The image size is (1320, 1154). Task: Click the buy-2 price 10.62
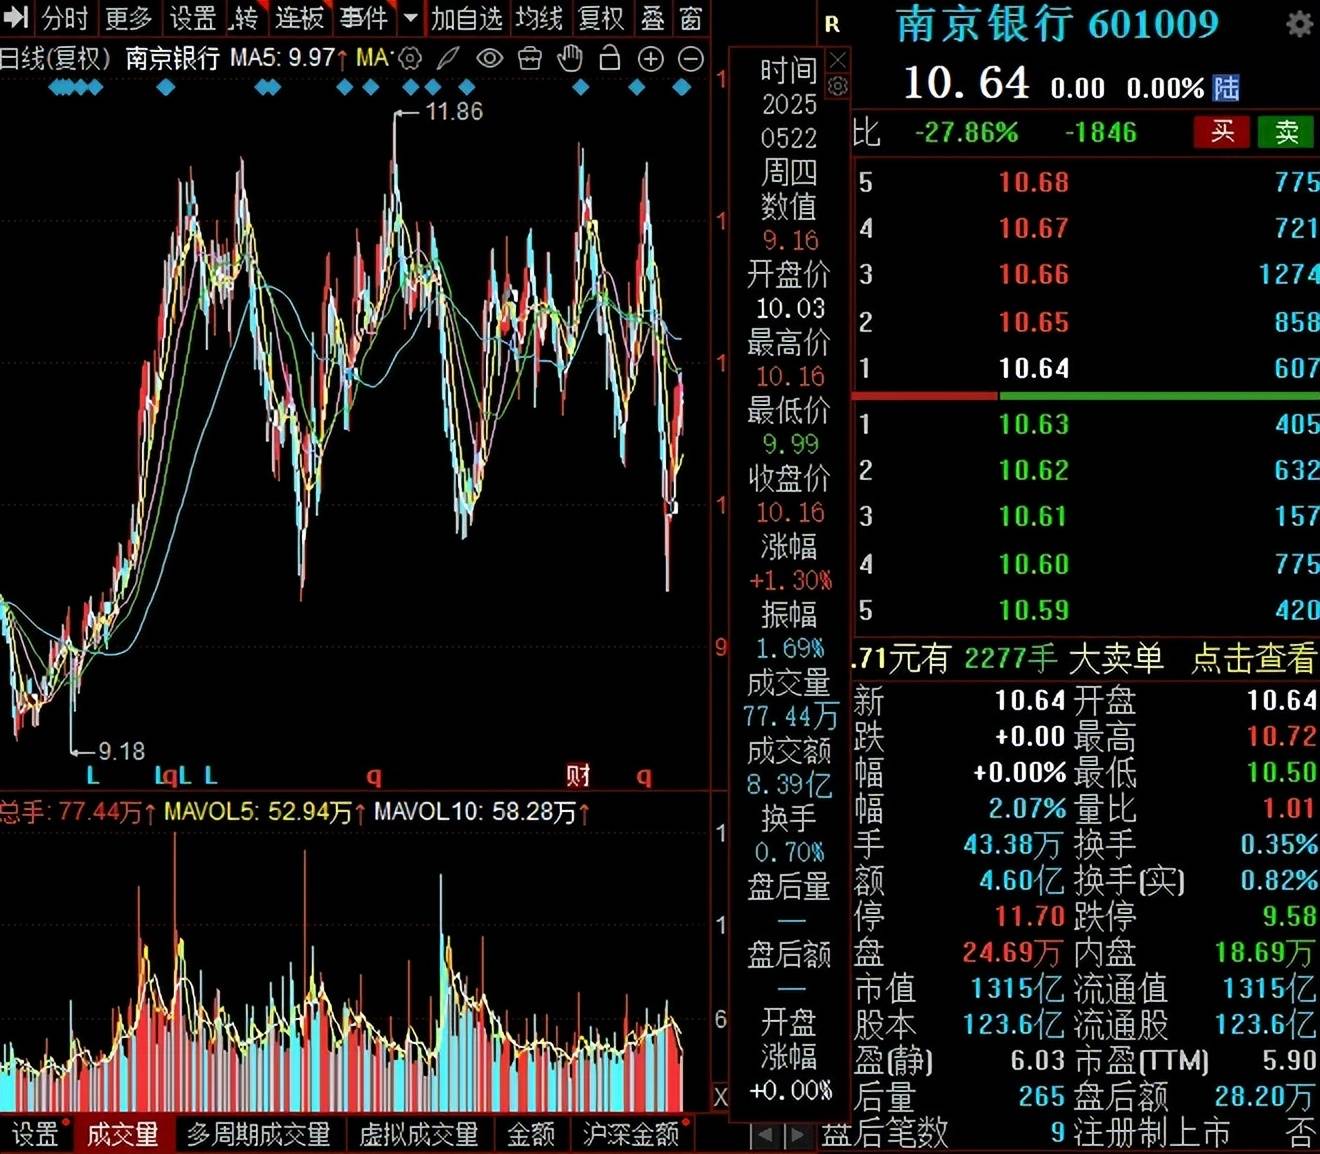point(1034,470)
